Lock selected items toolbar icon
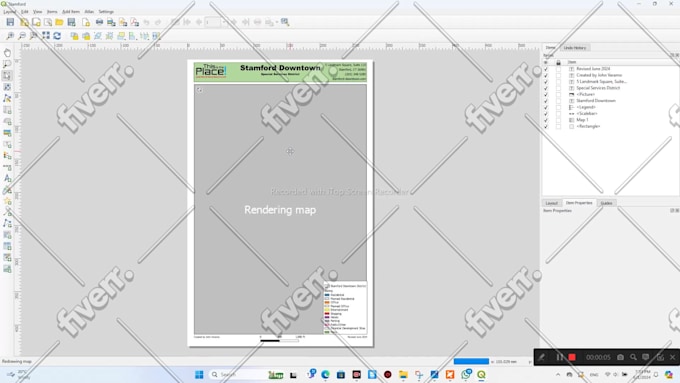Viewport: 680px width, 383px height. [74, 36]
